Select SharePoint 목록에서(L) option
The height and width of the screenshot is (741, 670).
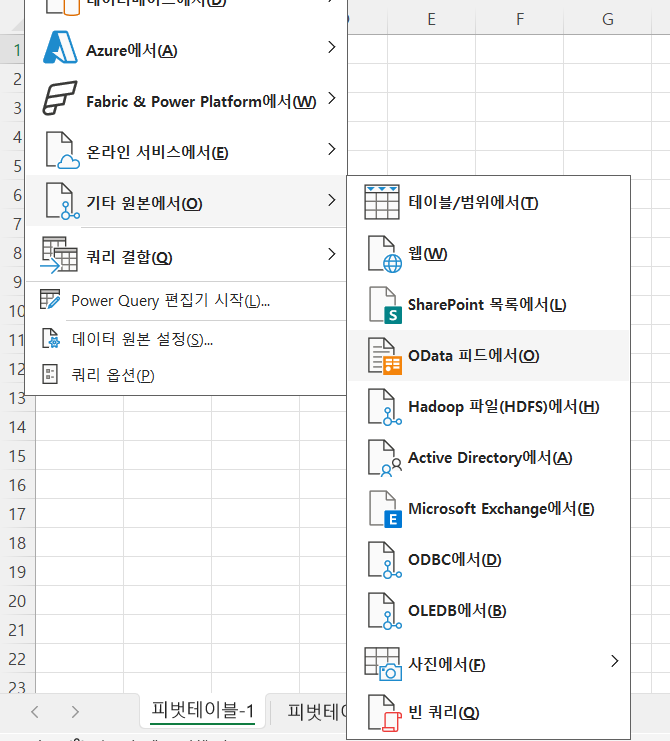[x=489, y=305]
